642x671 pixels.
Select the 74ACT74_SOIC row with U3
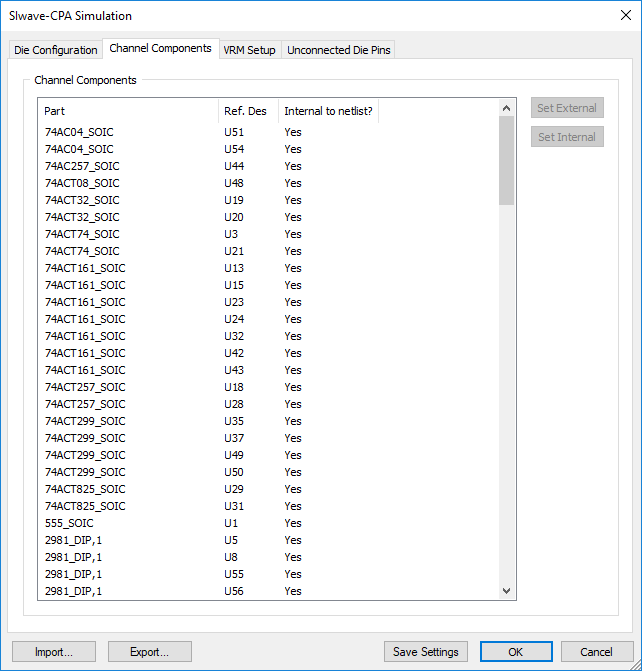268,234
